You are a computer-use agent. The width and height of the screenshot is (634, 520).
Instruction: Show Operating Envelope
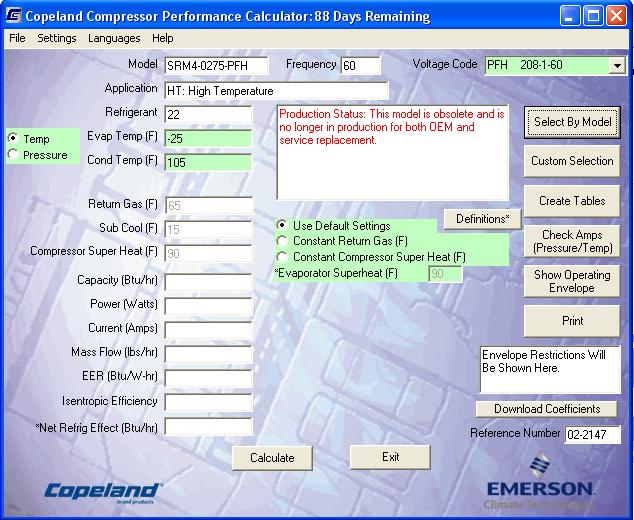[x=572, y=281]
